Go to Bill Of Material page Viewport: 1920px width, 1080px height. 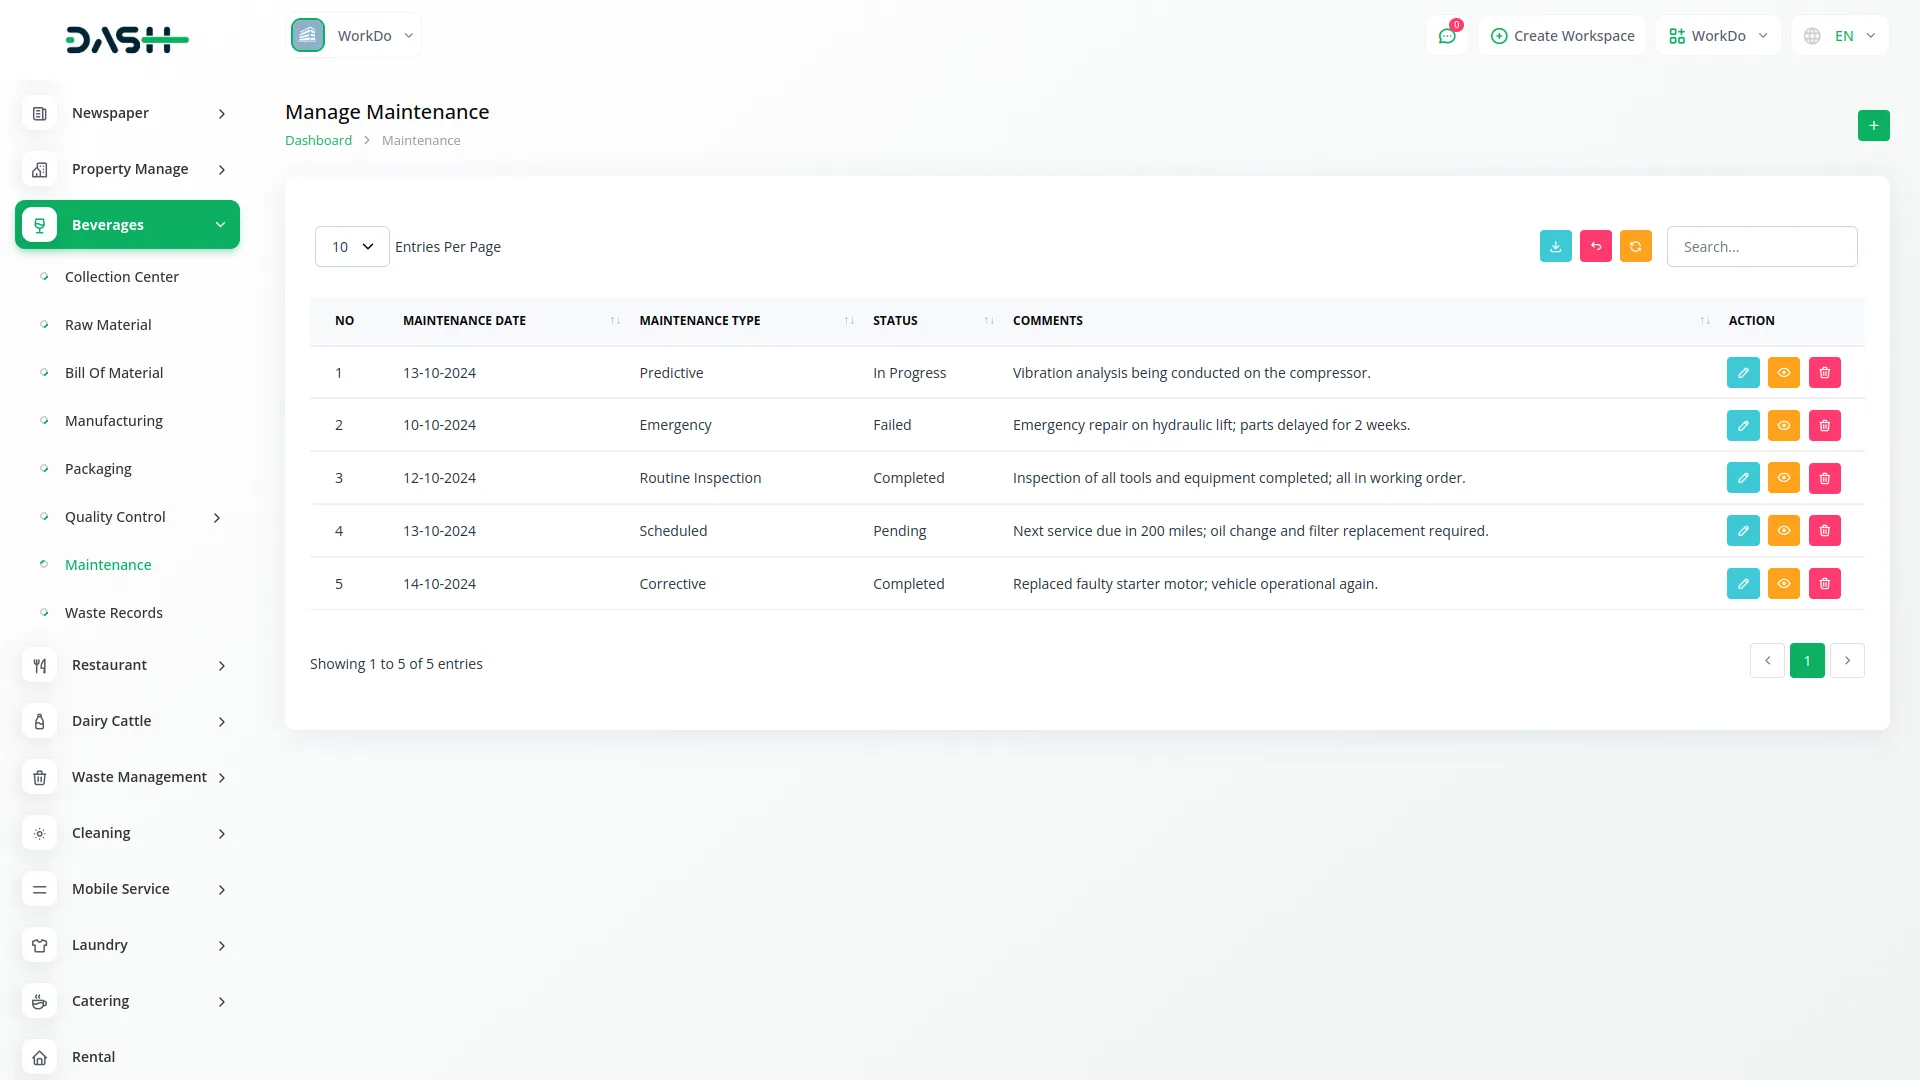point(113,373)
